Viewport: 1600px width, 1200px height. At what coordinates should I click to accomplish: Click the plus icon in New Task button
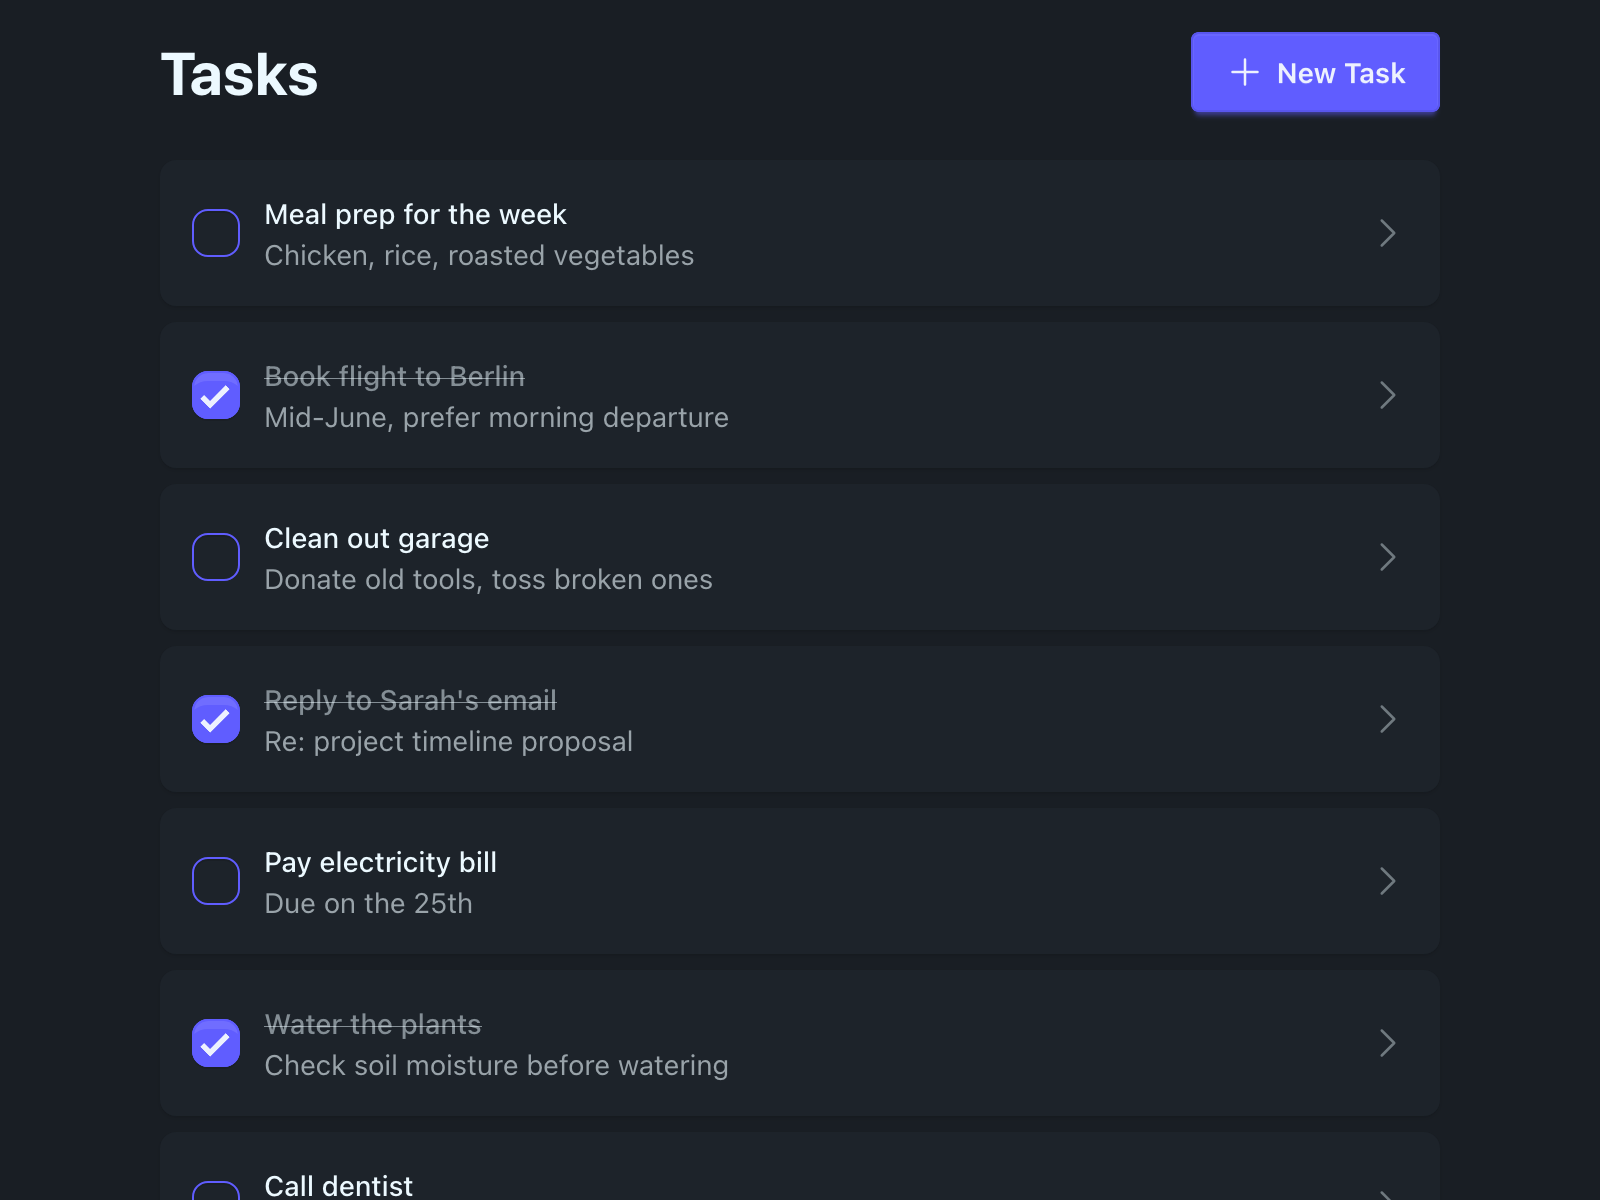point(1244,73)
